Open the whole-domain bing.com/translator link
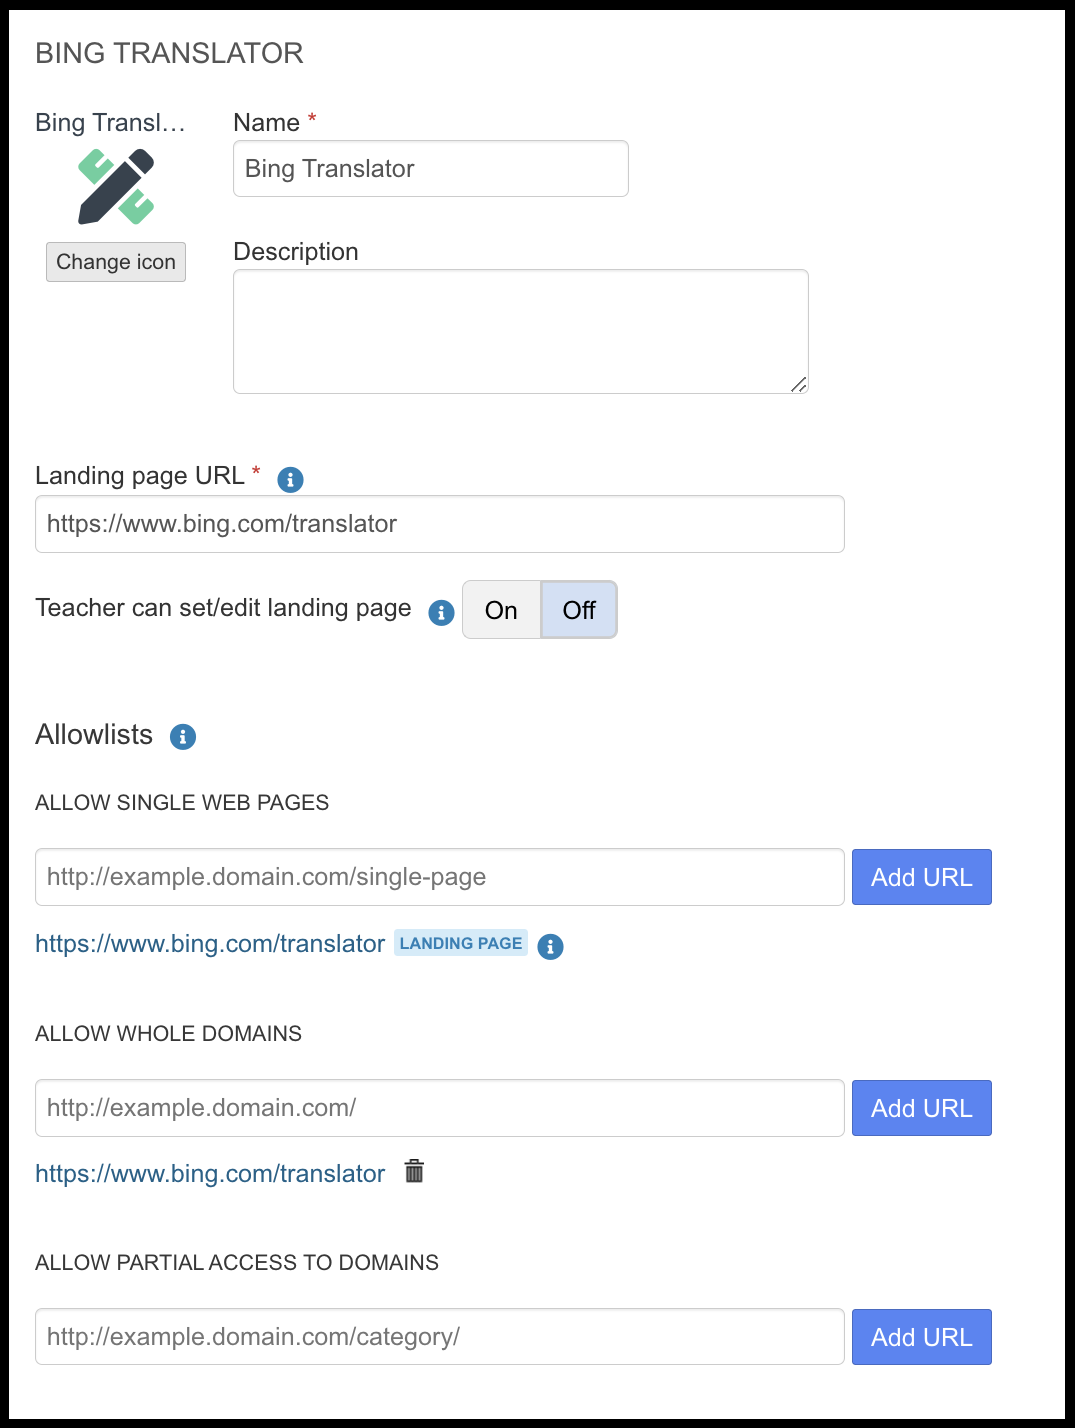 pos(210,1174)
